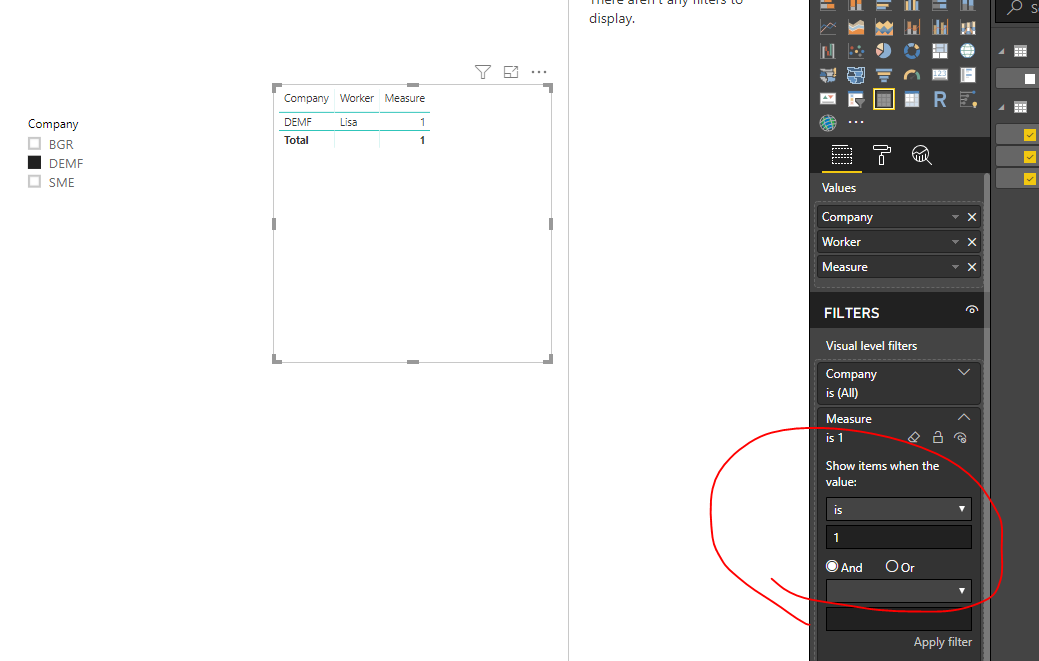The width and height of the screenshot is (1039, 661).
Task: Open import custom visual ellipsis in Visualizations
Action: pos(855,122)
